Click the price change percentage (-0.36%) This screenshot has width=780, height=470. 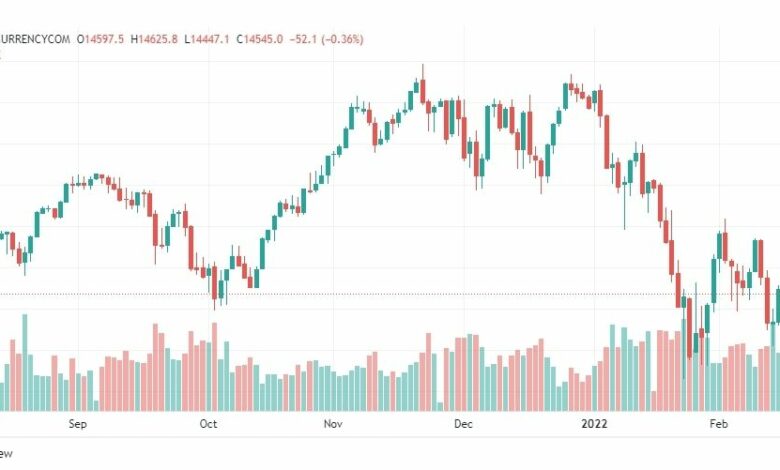tap(342, 39)
